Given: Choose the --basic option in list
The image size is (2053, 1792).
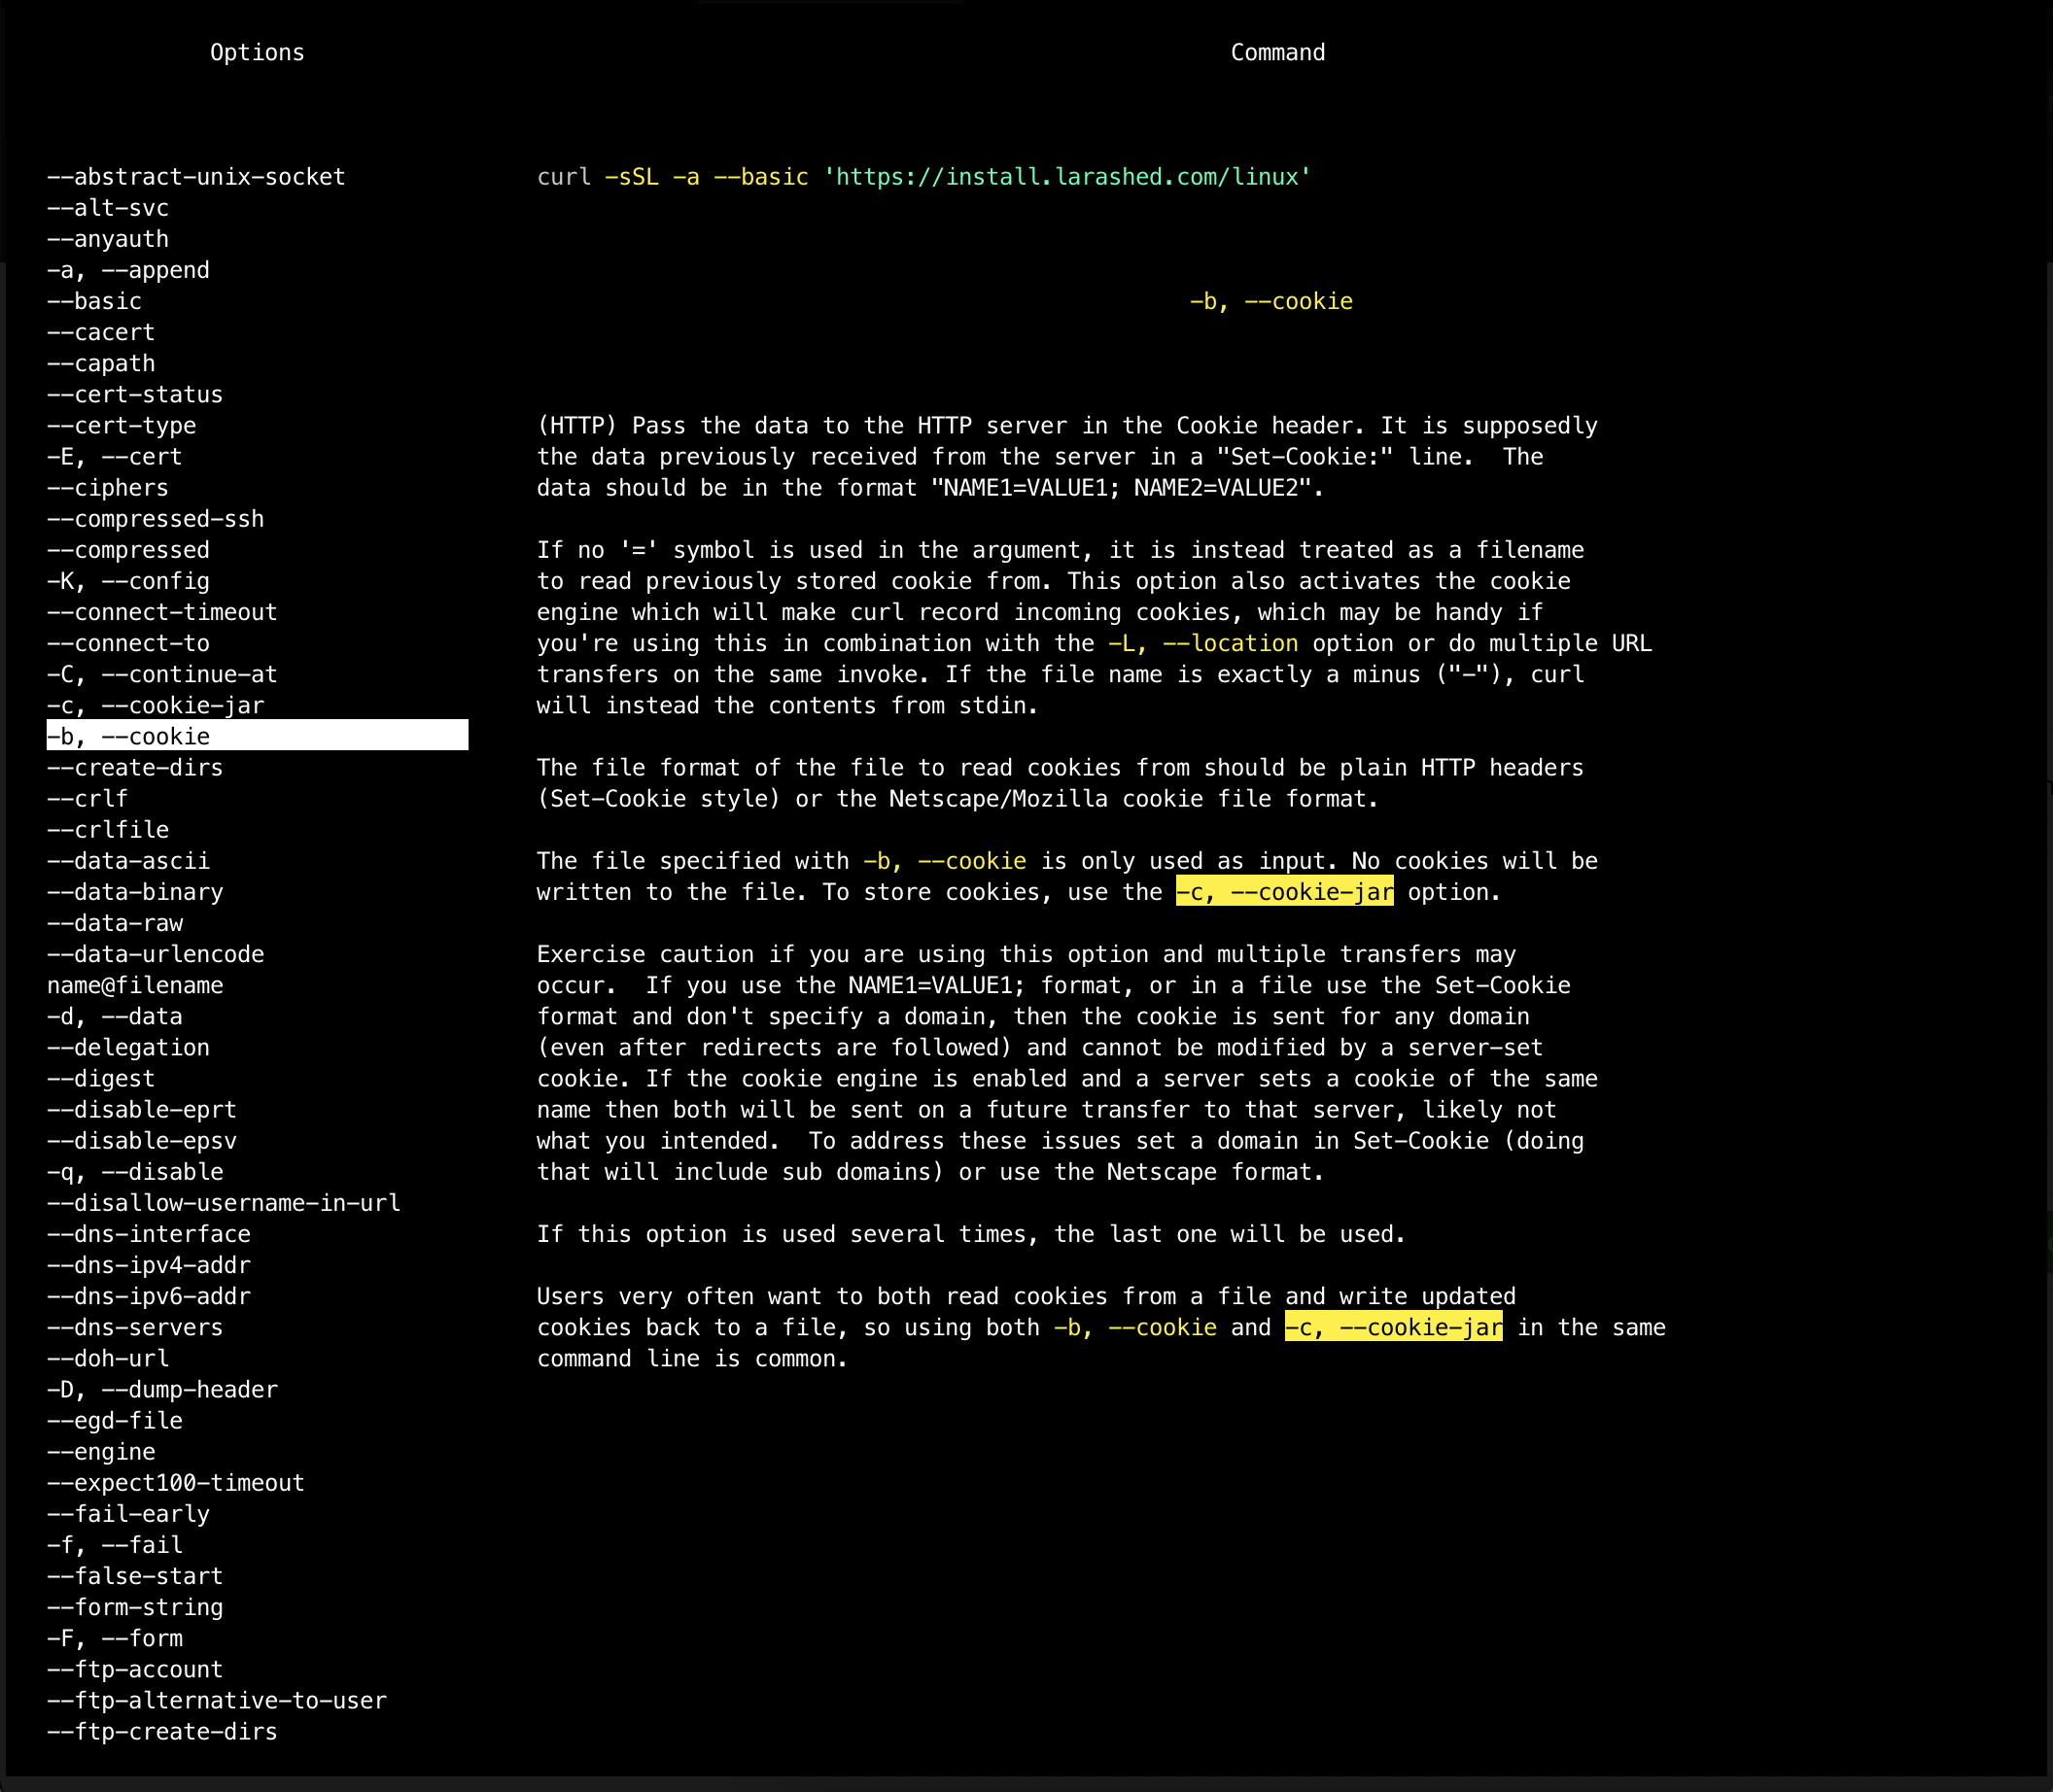Looking at the screenshot, I should pos(94,301).
